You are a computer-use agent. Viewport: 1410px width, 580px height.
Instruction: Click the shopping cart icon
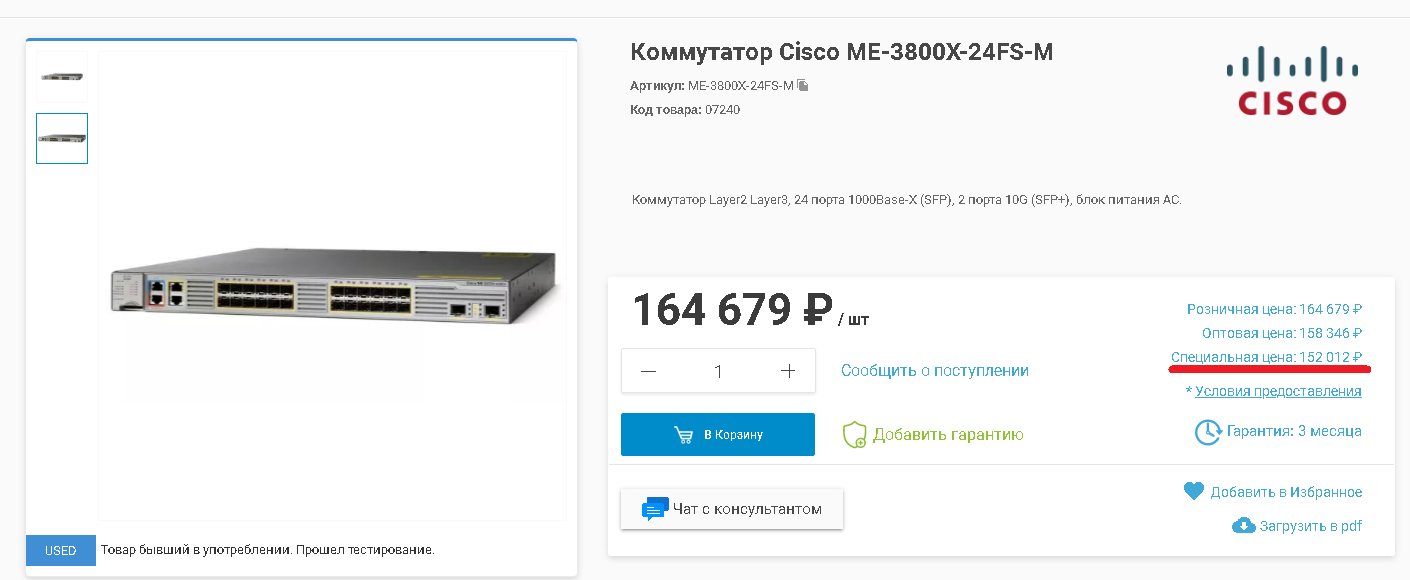click(684, 435)
